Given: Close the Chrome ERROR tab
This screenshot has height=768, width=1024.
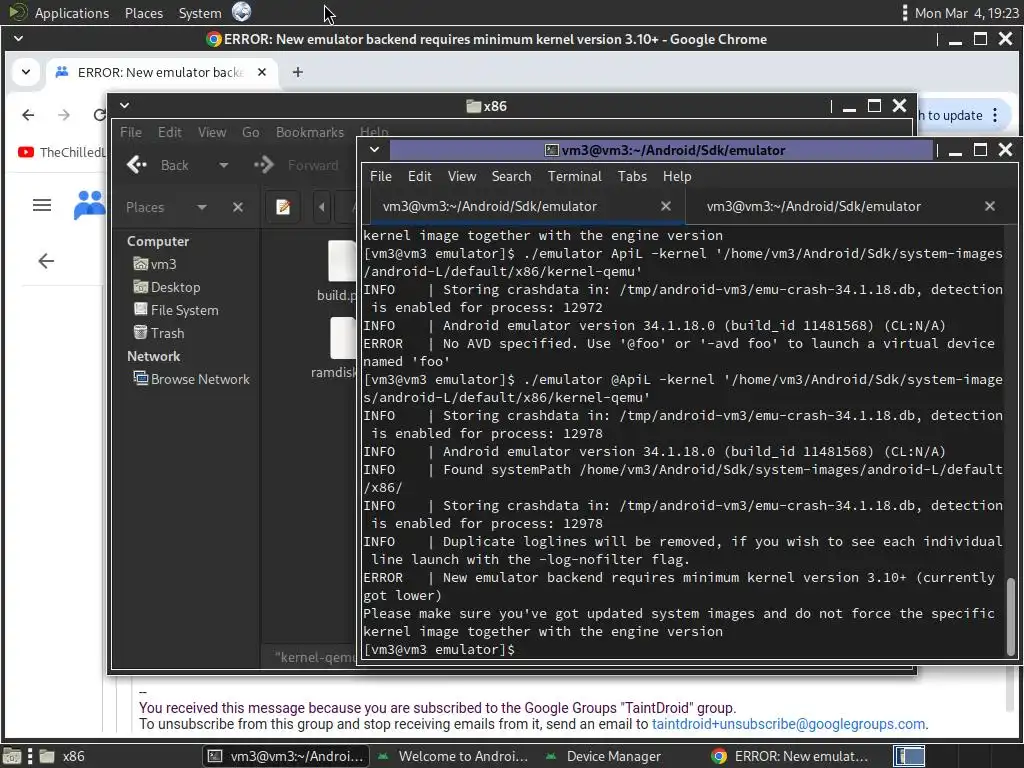Looking at the screenshot, I should pos(262,72).
